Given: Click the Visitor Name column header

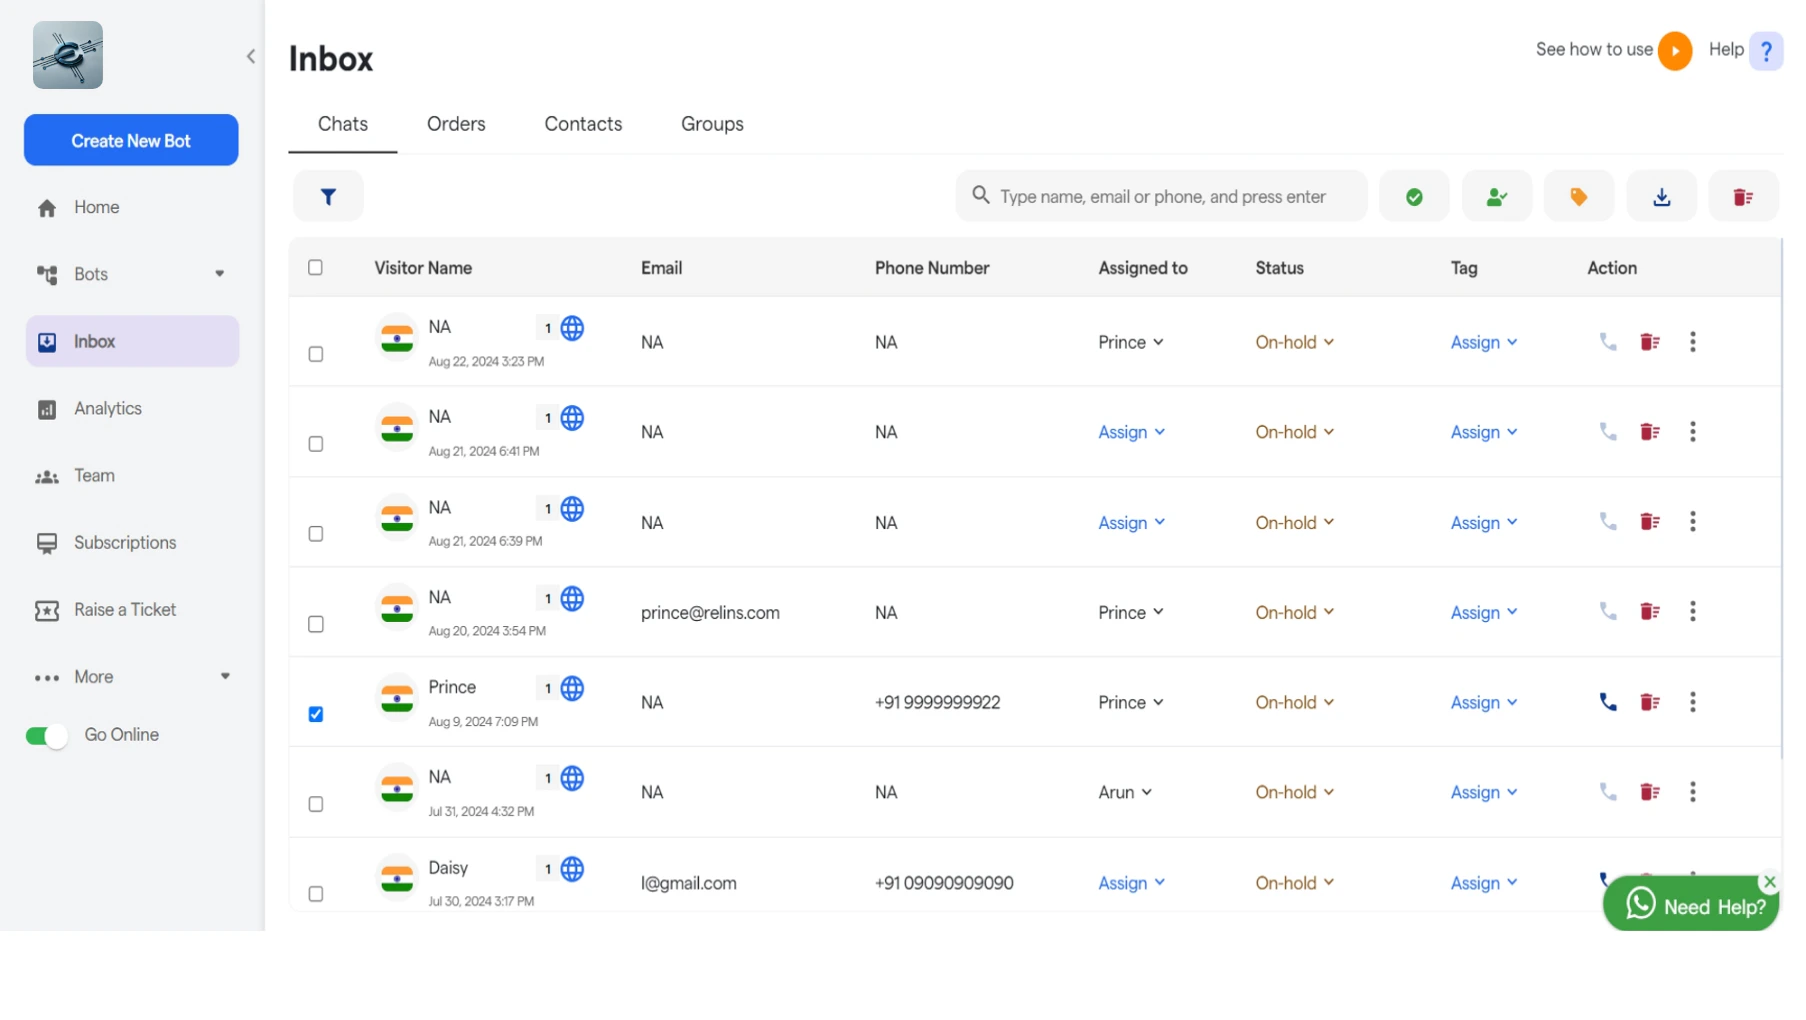Looking at the screenshot, I should [x=423, y=268].
